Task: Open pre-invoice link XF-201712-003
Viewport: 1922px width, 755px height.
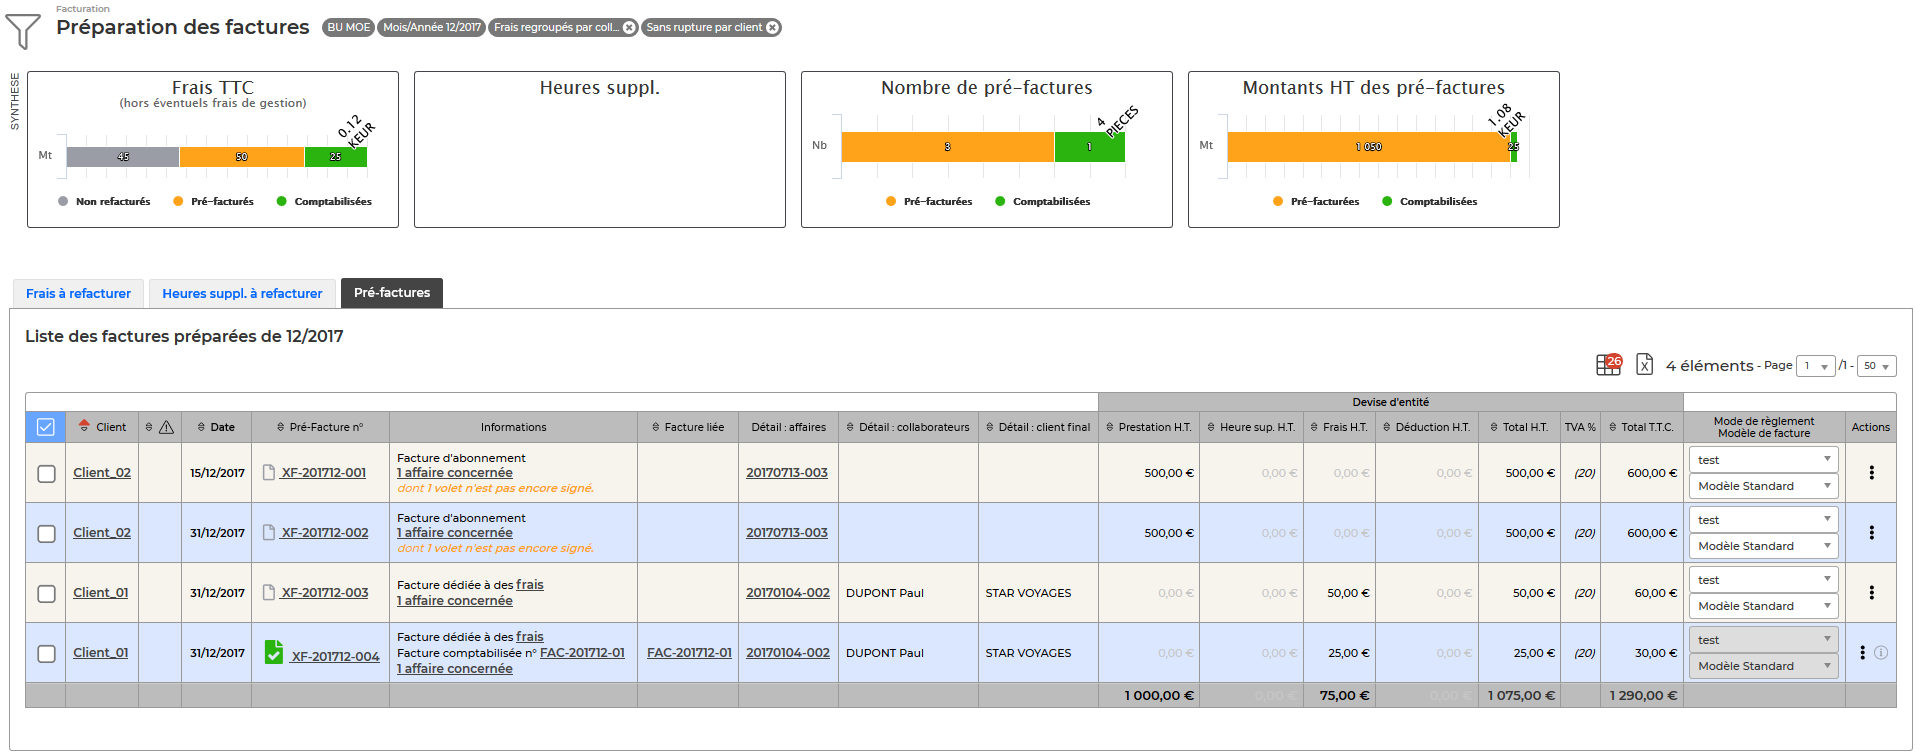Action: tap(325, 592)
